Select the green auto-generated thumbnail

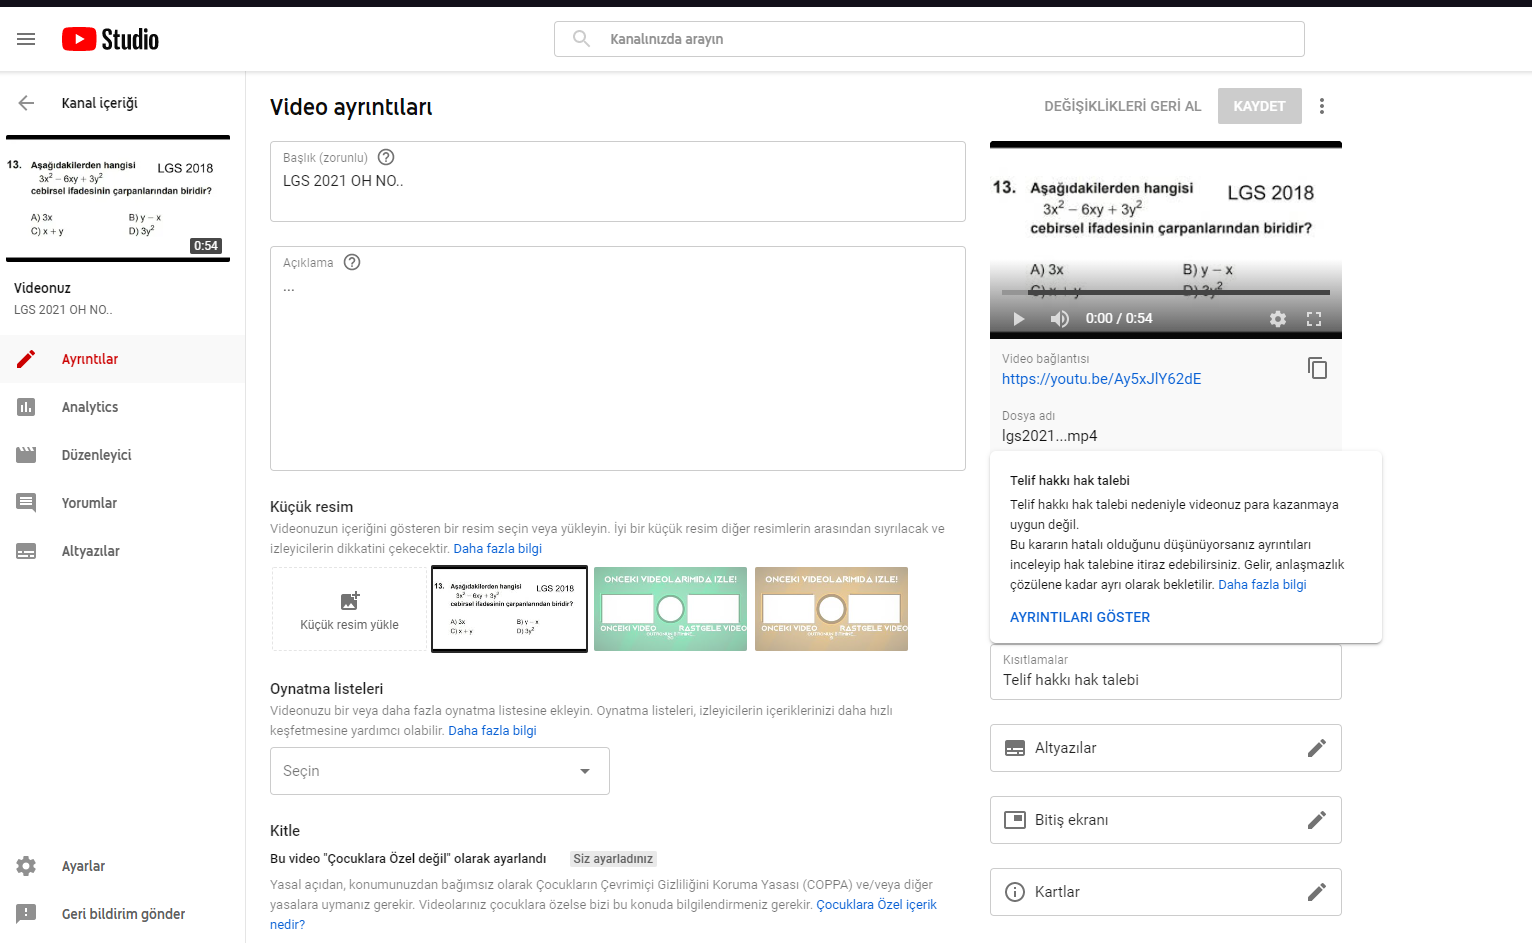point(670,609)
